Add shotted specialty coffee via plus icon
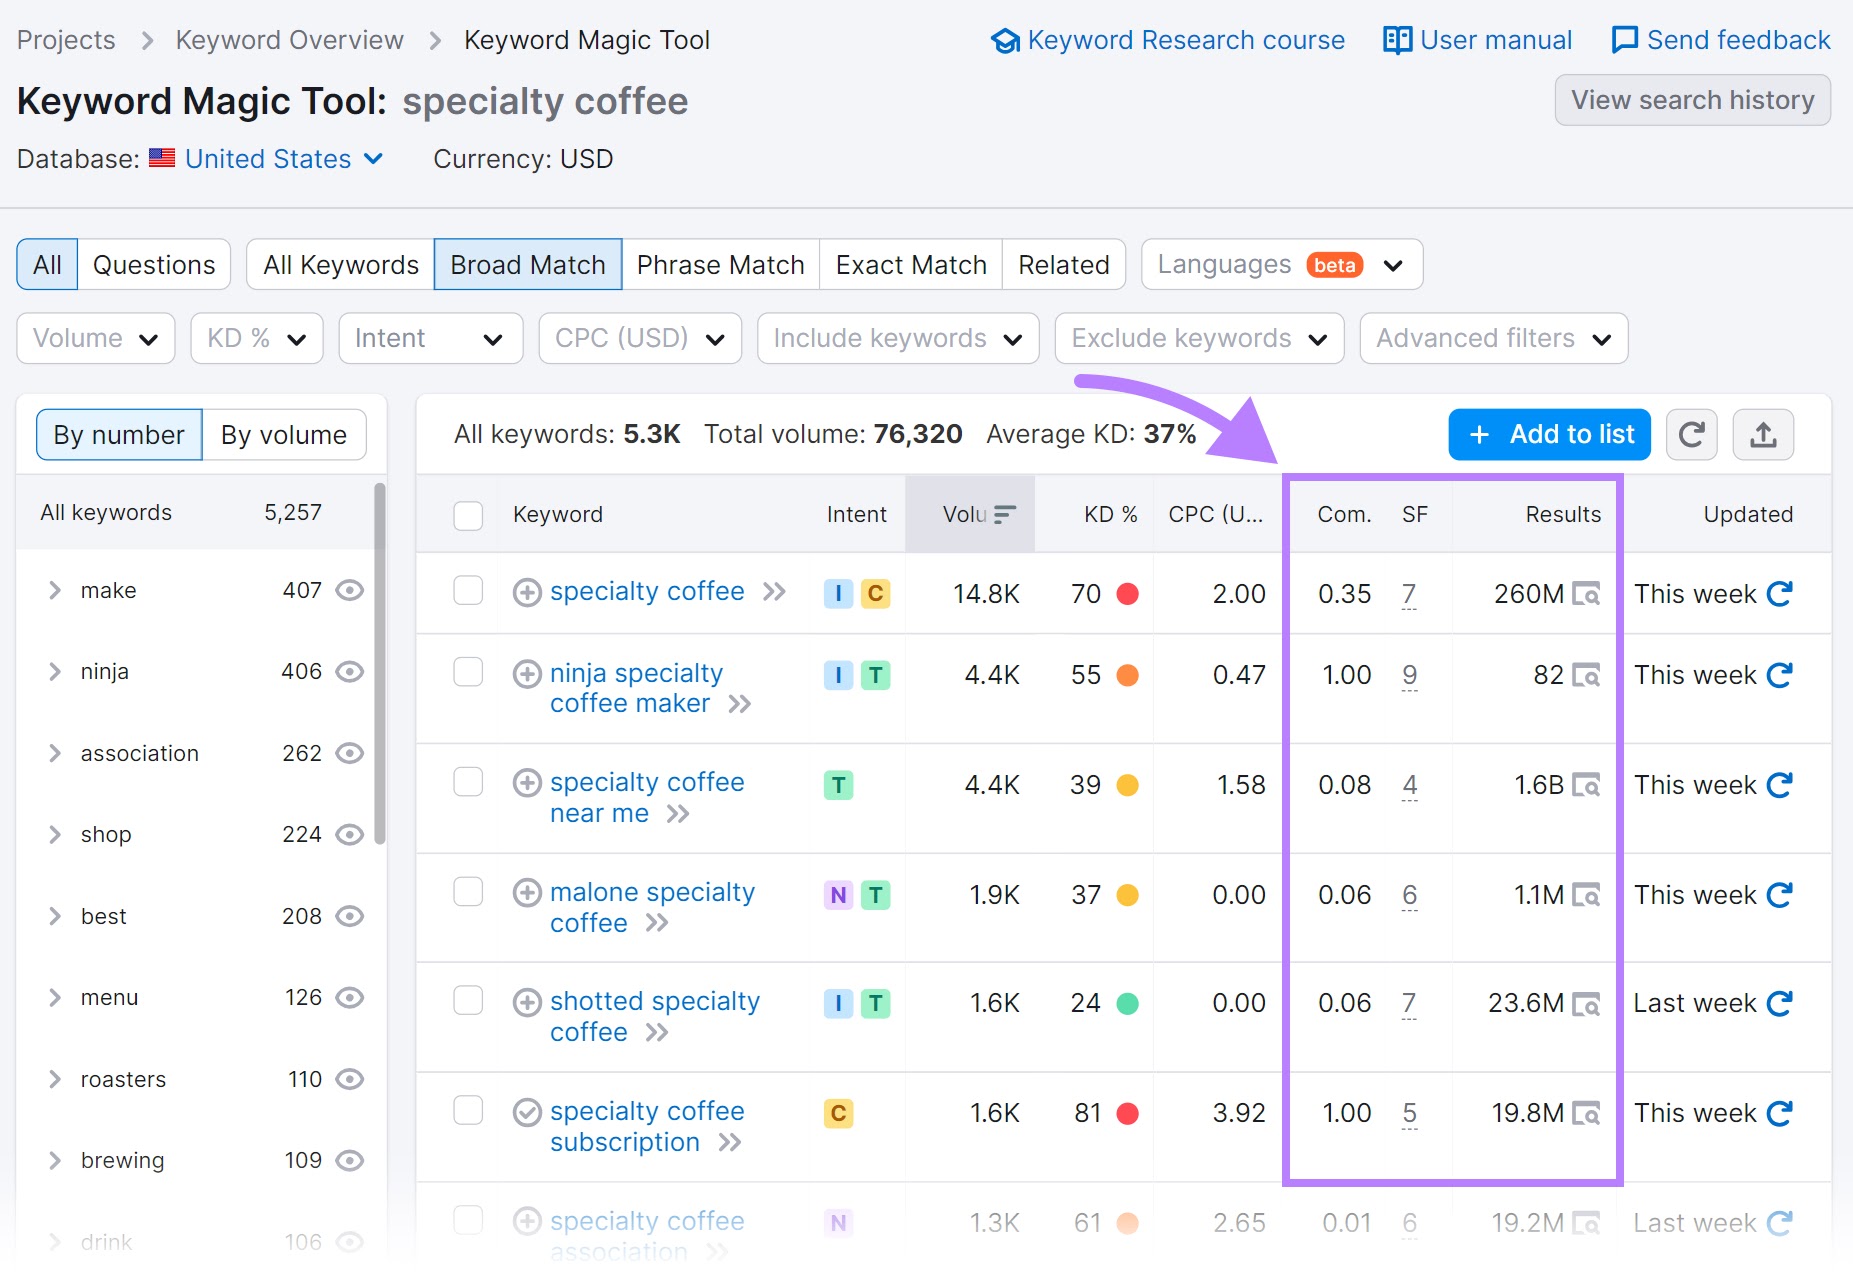This screenshot has height=1285, width=1853. pyautogui.click(x=527, y=1002)
